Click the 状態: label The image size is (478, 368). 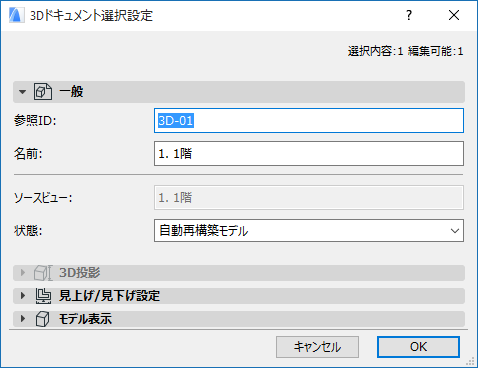[28, 231]
